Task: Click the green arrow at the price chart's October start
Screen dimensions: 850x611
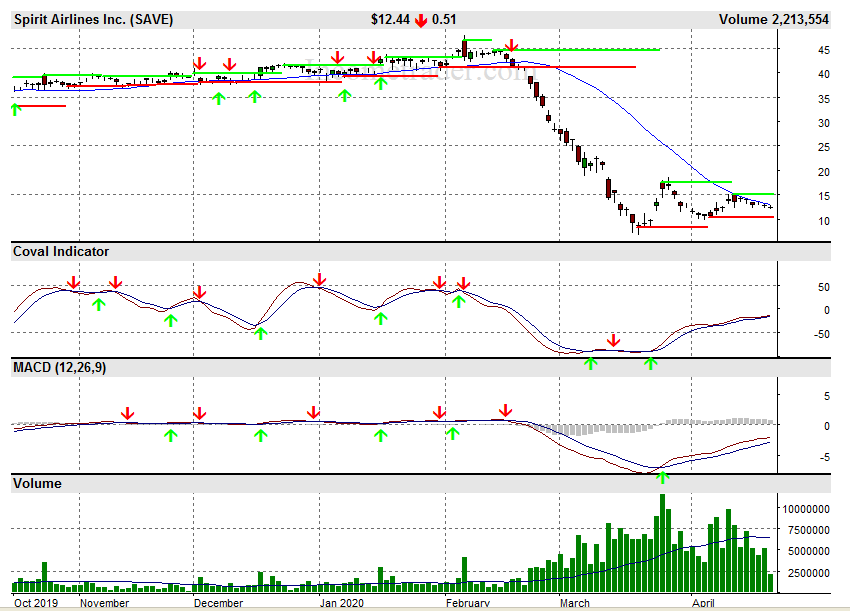Action: click(x=16, y=109)
